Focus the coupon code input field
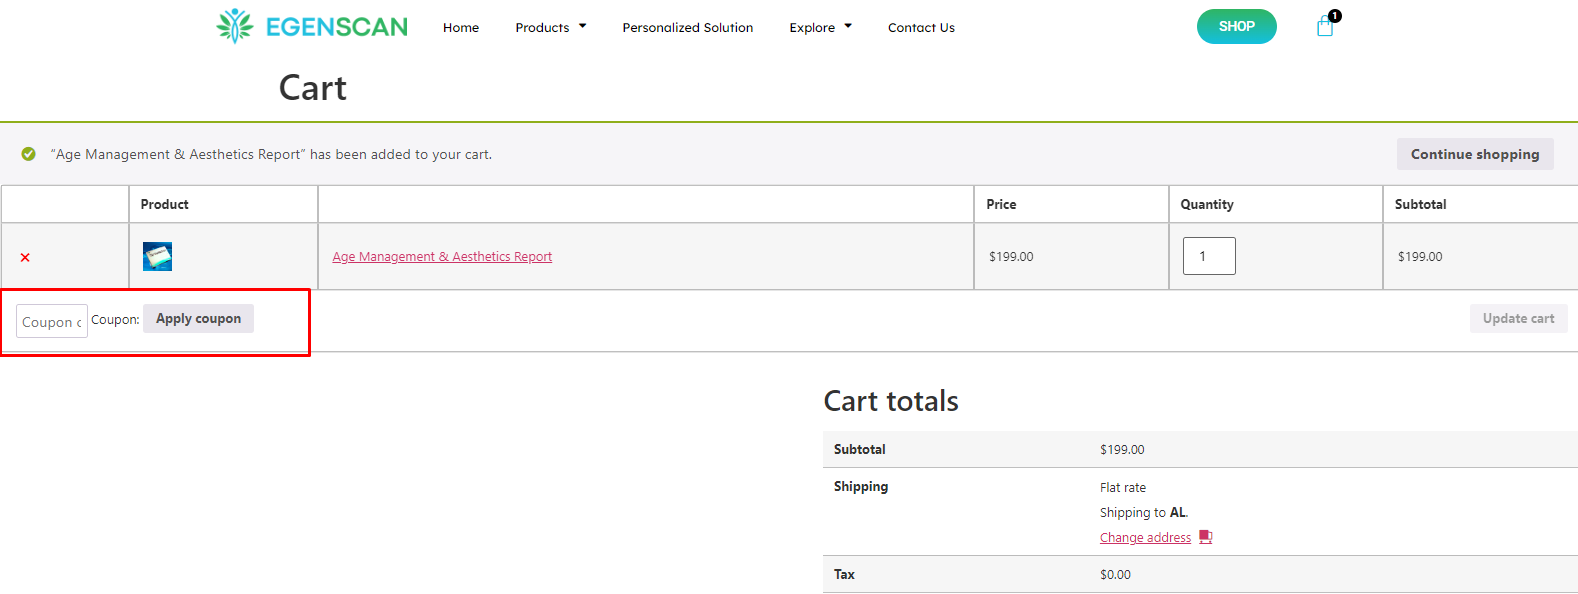 (x=52, y=321)
